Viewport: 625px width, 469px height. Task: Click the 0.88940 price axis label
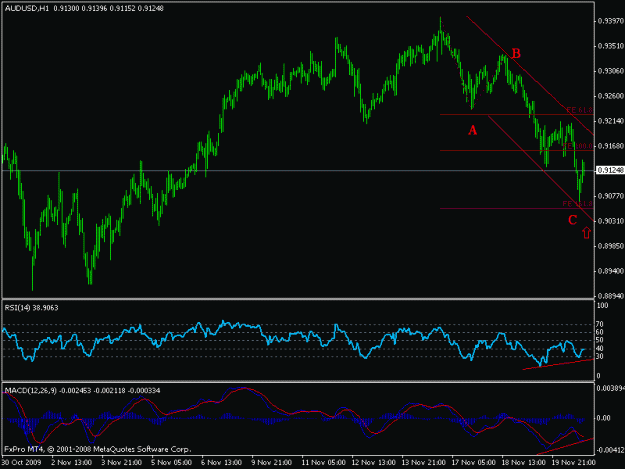coord(611,296)
